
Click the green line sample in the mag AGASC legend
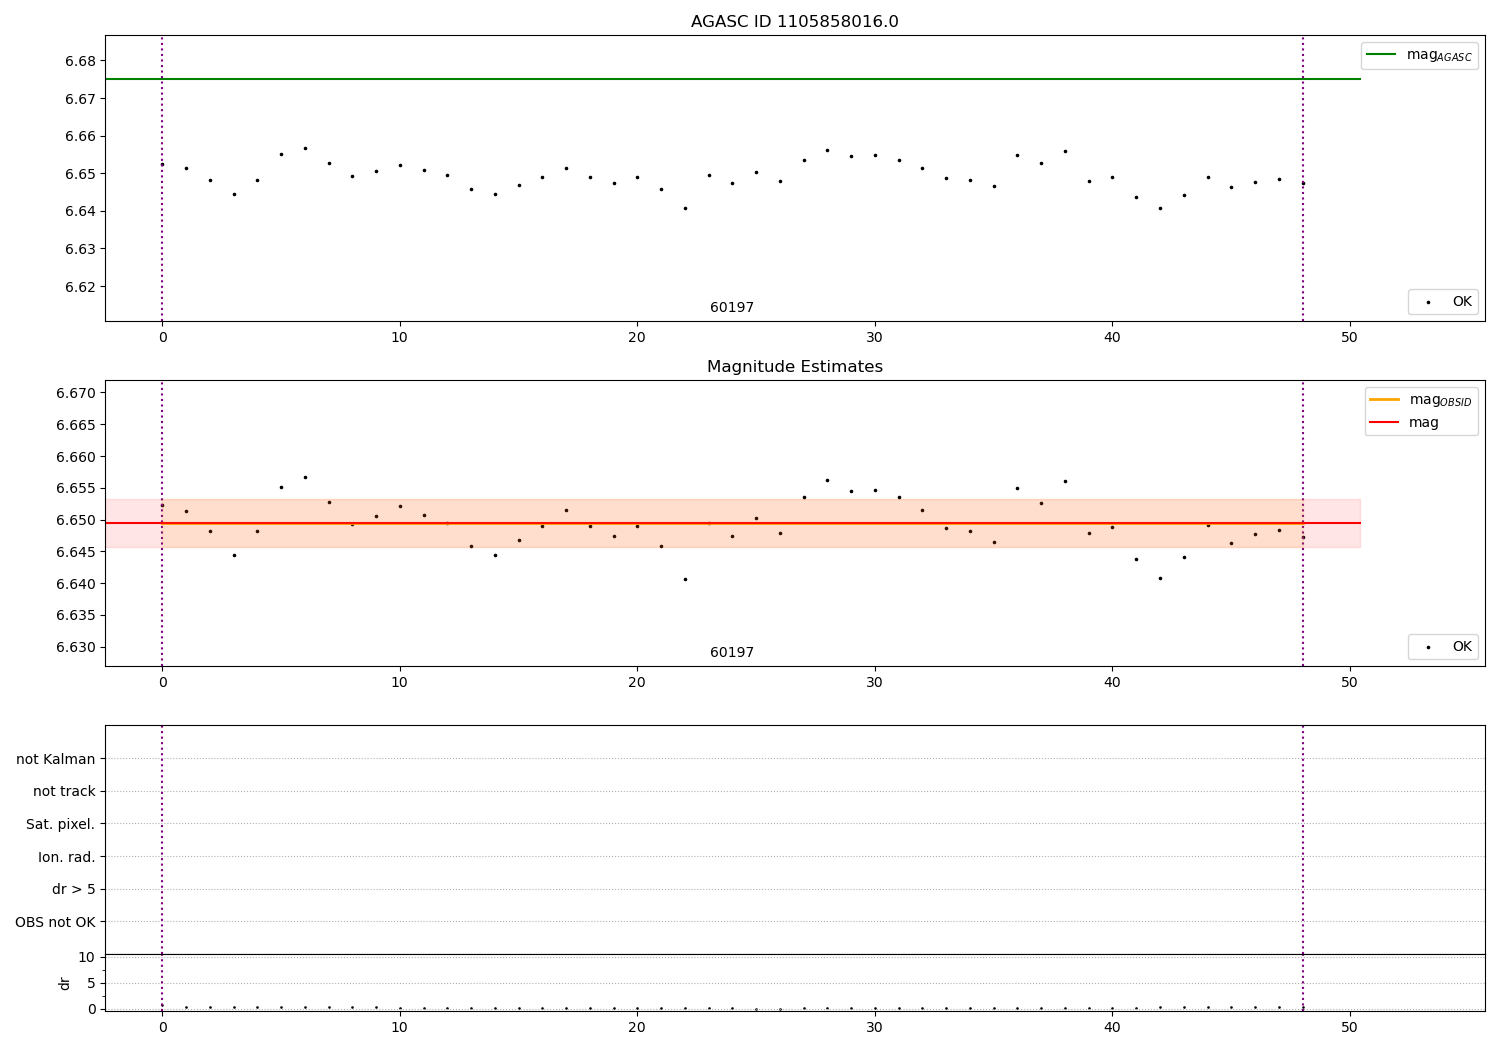[x=1381, y=55]
